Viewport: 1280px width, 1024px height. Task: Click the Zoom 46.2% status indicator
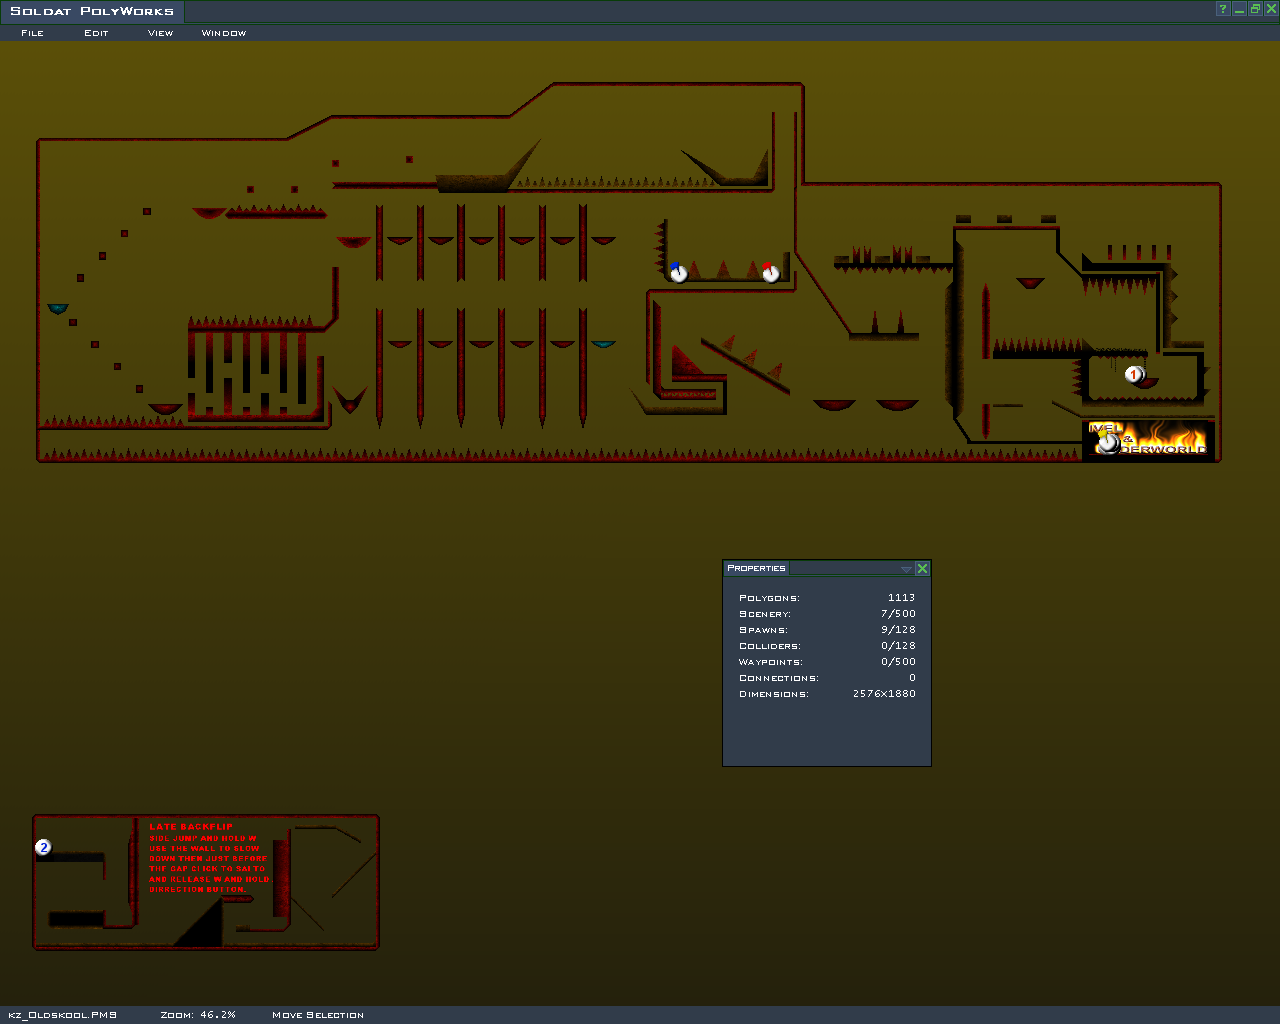(198, 1015)
